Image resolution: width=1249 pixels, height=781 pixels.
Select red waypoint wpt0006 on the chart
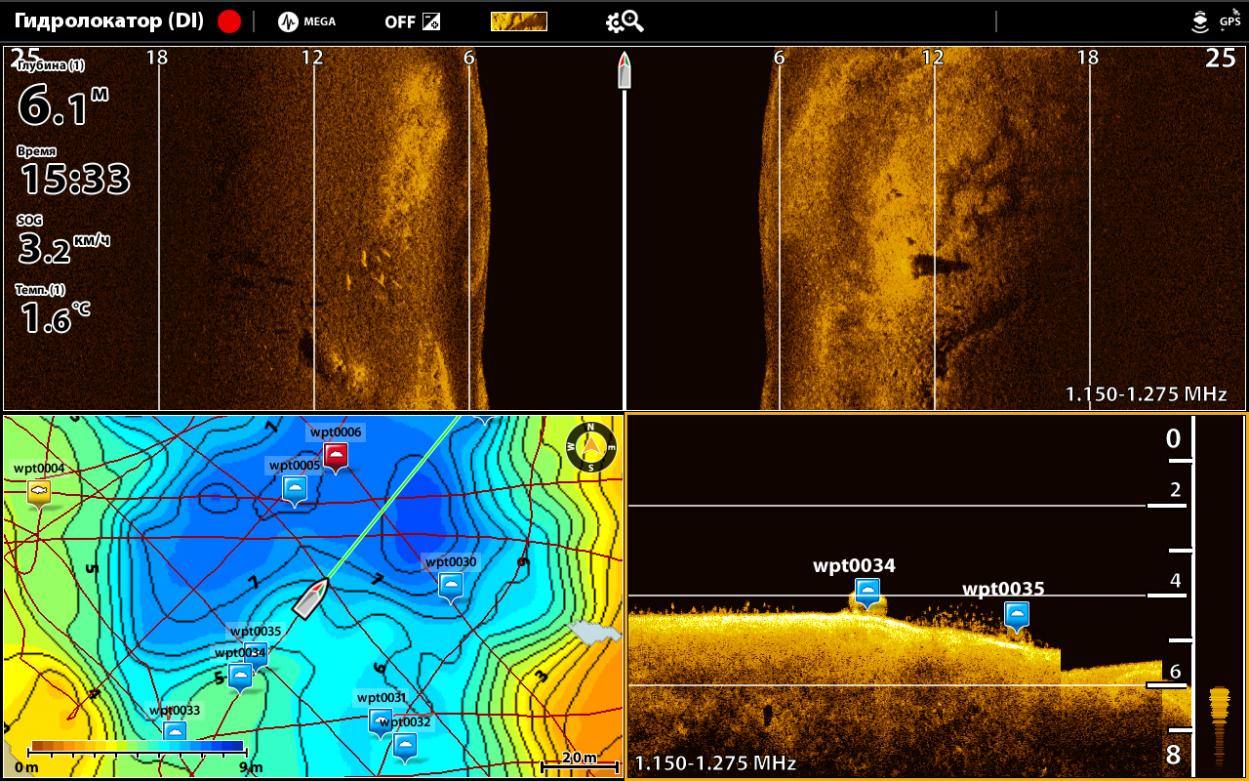coord(336,457)
